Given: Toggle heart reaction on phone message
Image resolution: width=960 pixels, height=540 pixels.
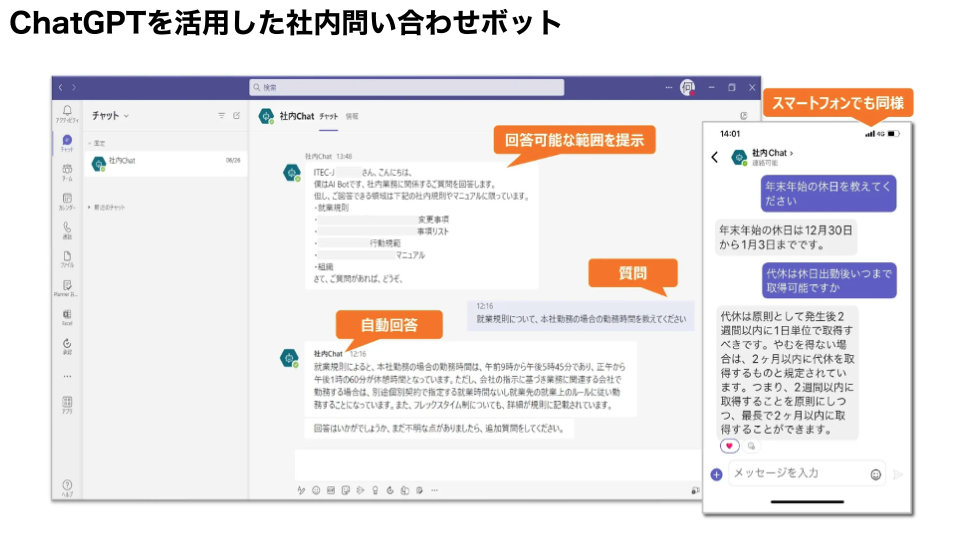Looking at the screenshot, I should [730, 446].
